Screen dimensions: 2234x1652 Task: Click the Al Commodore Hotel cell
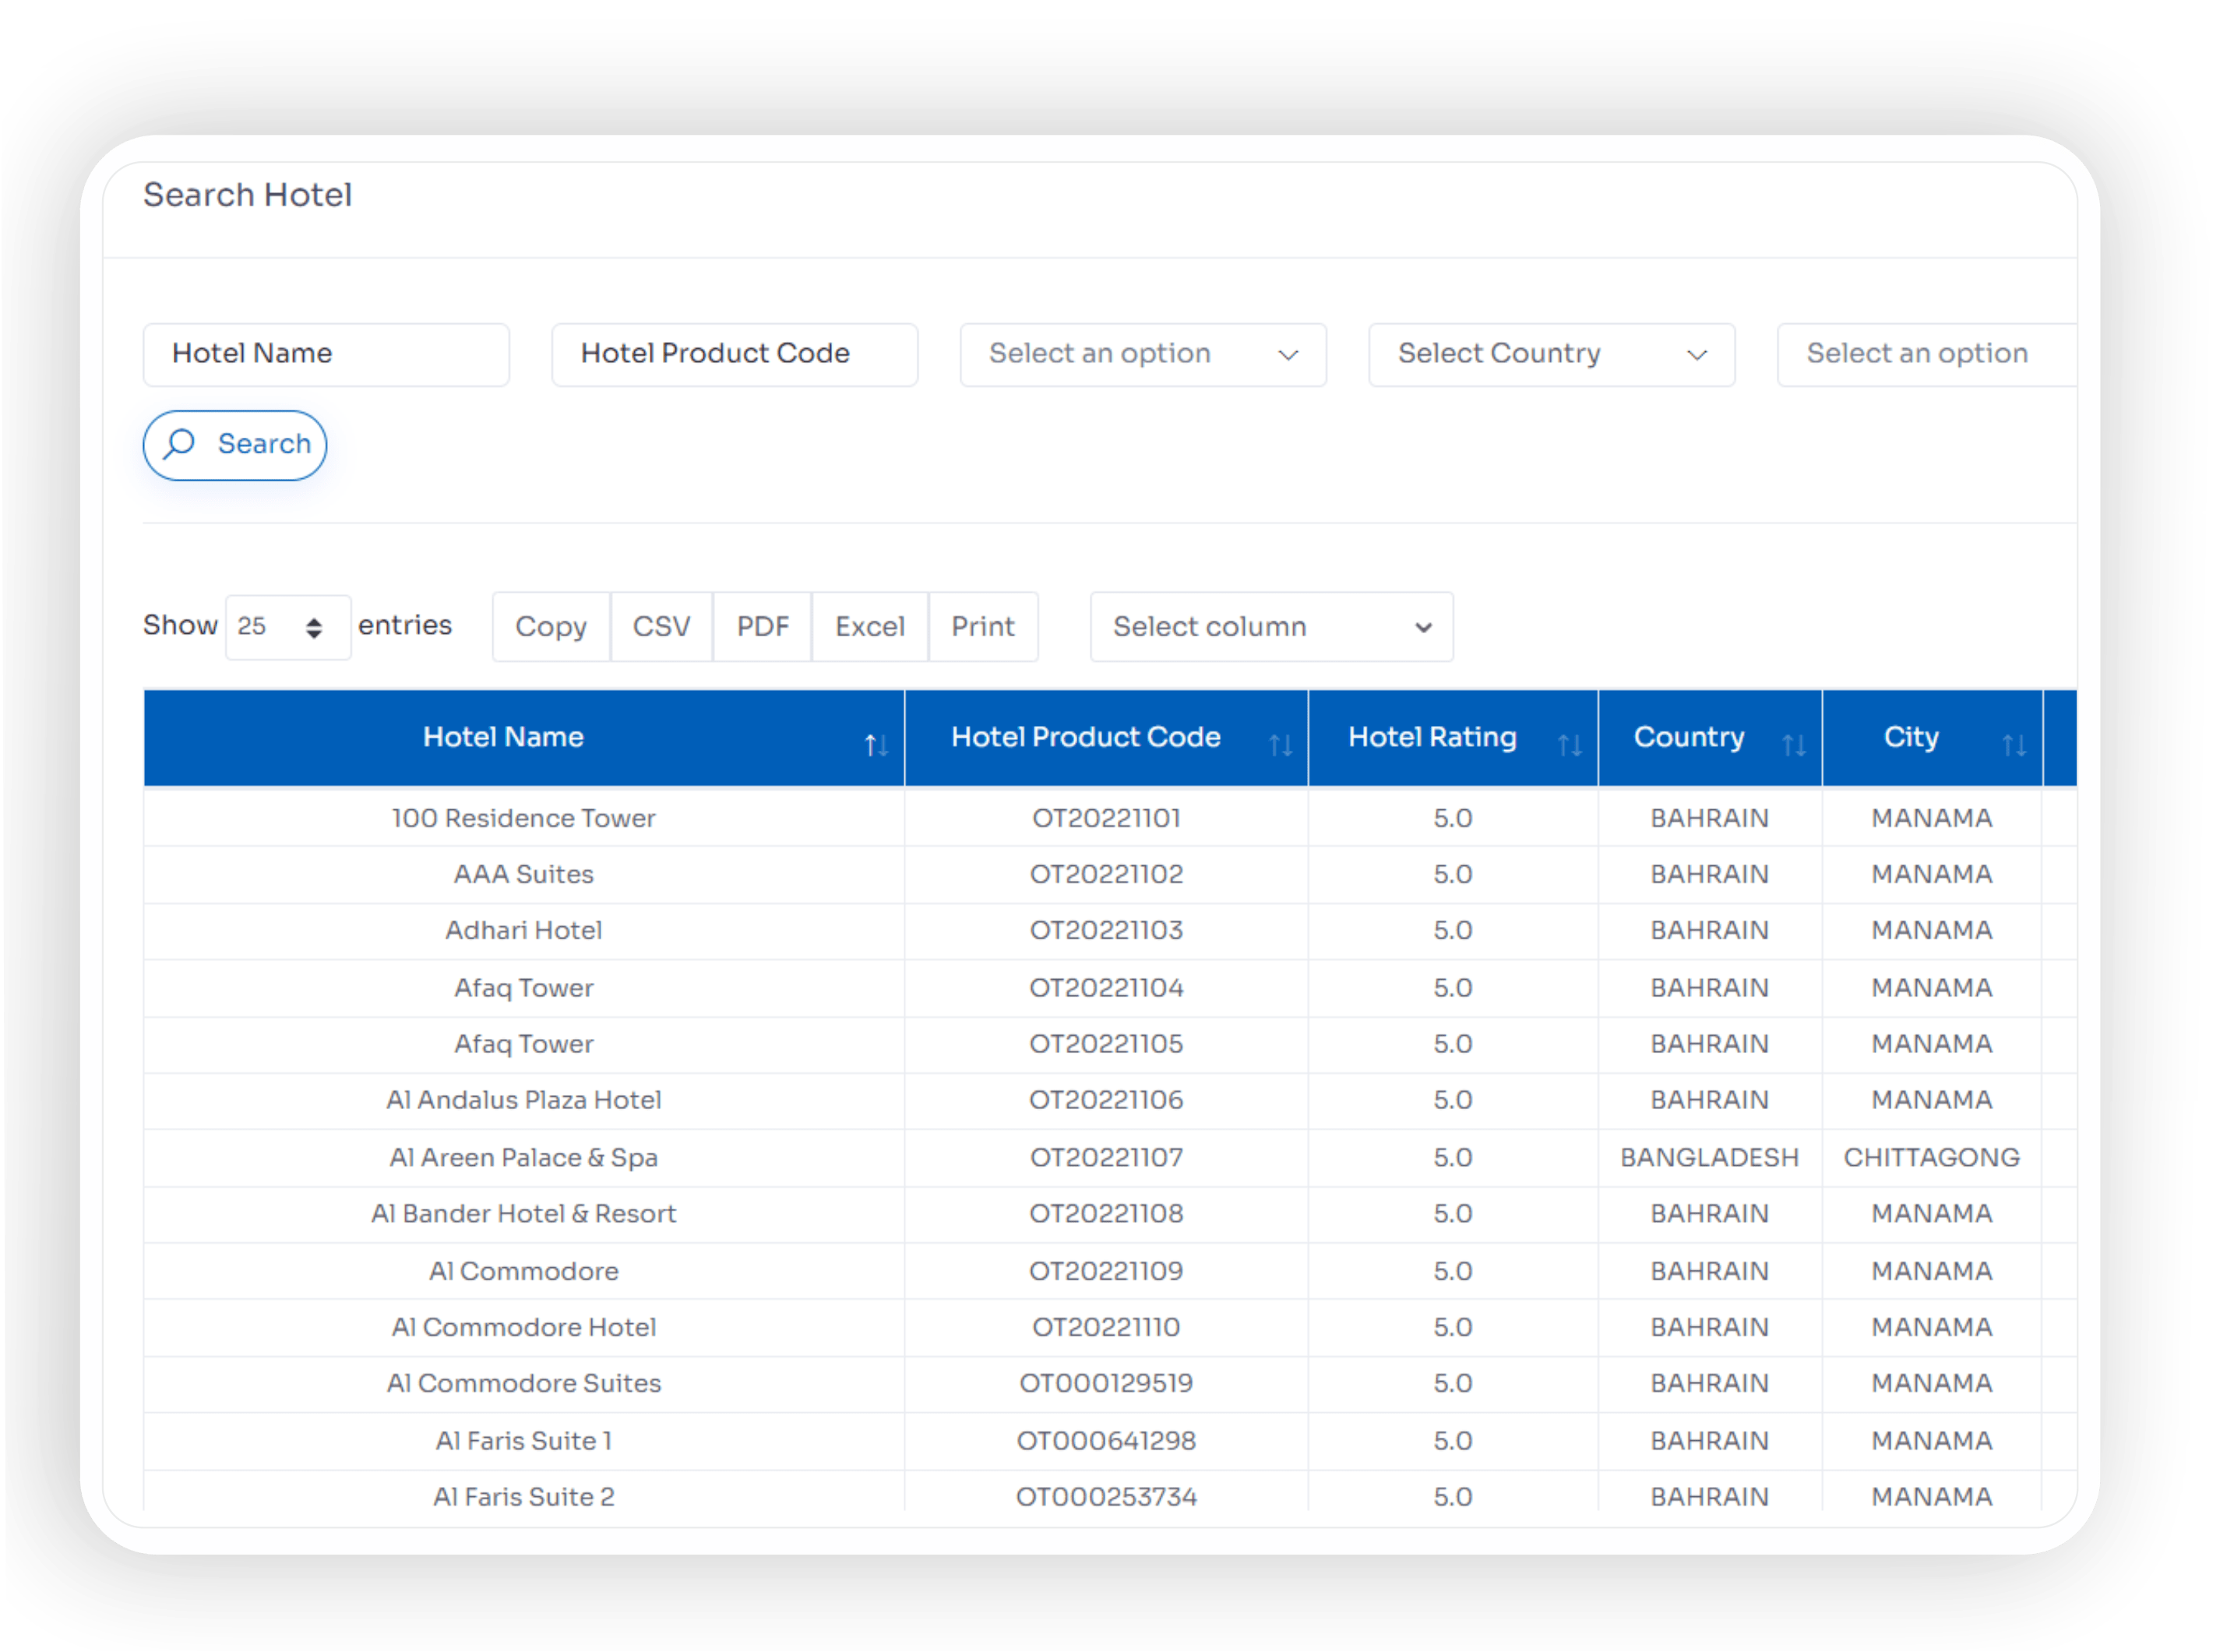(x=524, y=1329)
